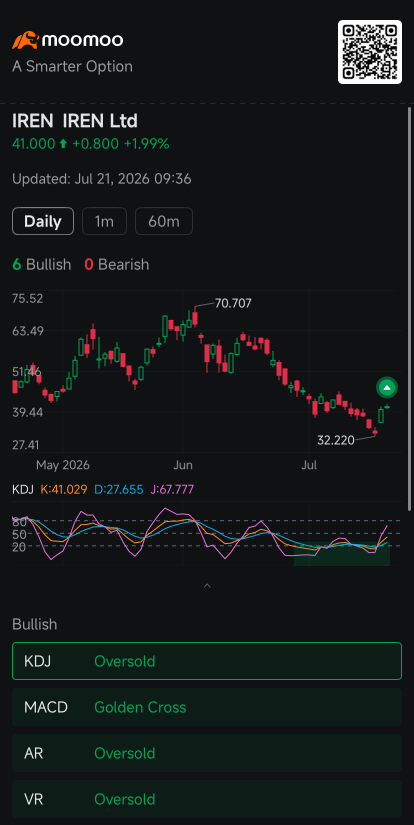Screen dimensions: 414x825
Task: Click the vertical scrollbar on the right
Action: click(x=410, y=308)
